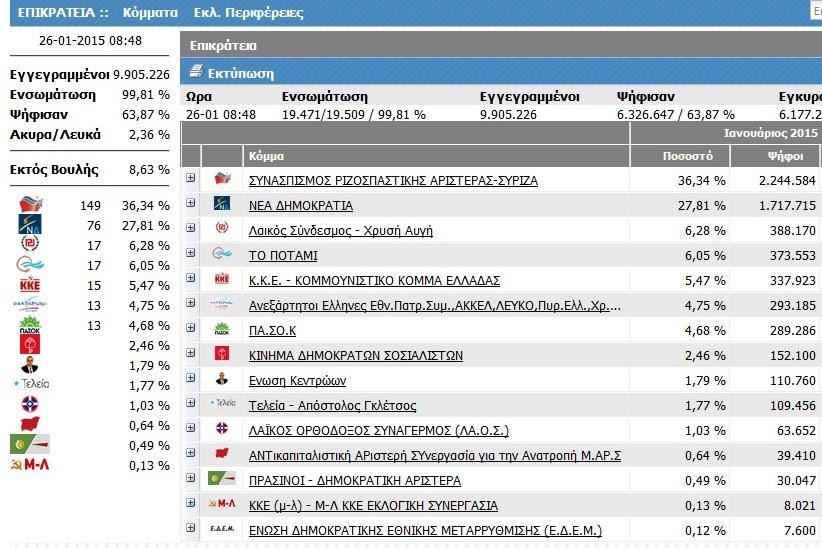Click the ΣΥΡΙΖΑ logo in left summary (149 seats)
Viewport: 822px width, 548px height.
pos(31,203)
